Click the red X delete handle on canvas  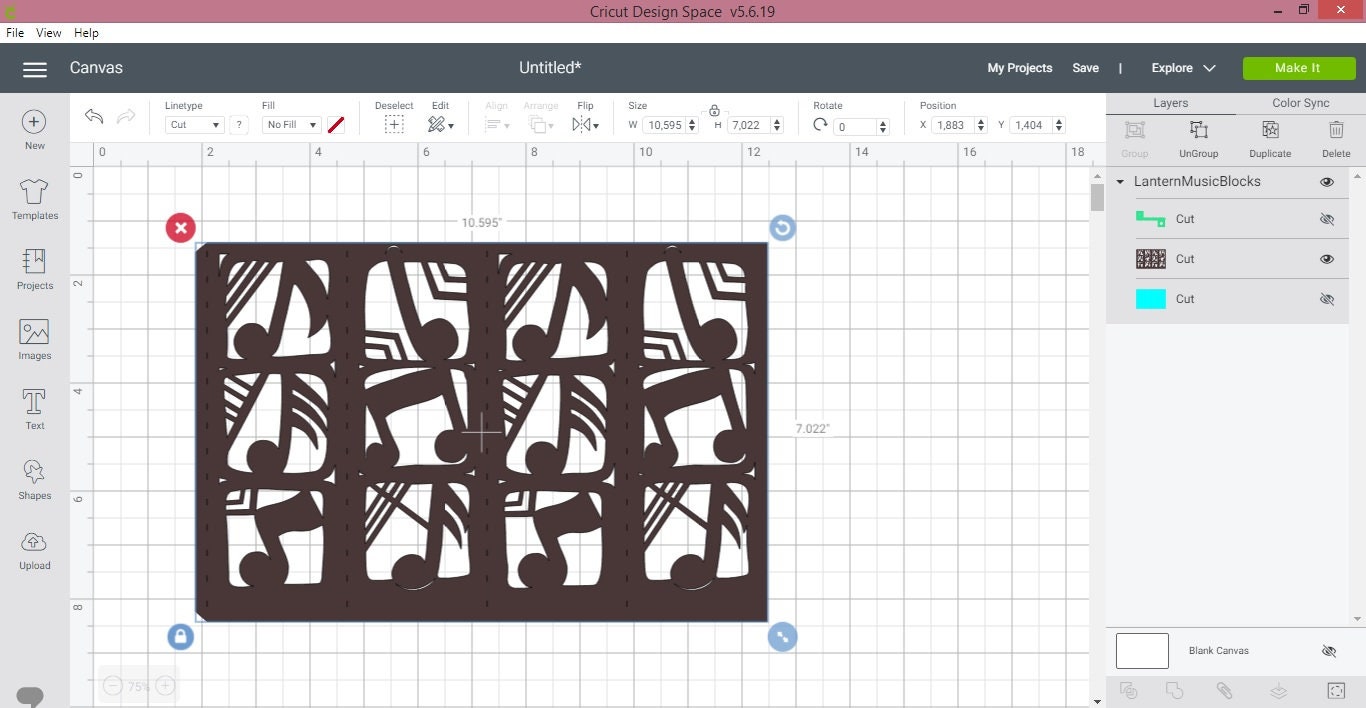pyautogui.click(x=180, y=228)
